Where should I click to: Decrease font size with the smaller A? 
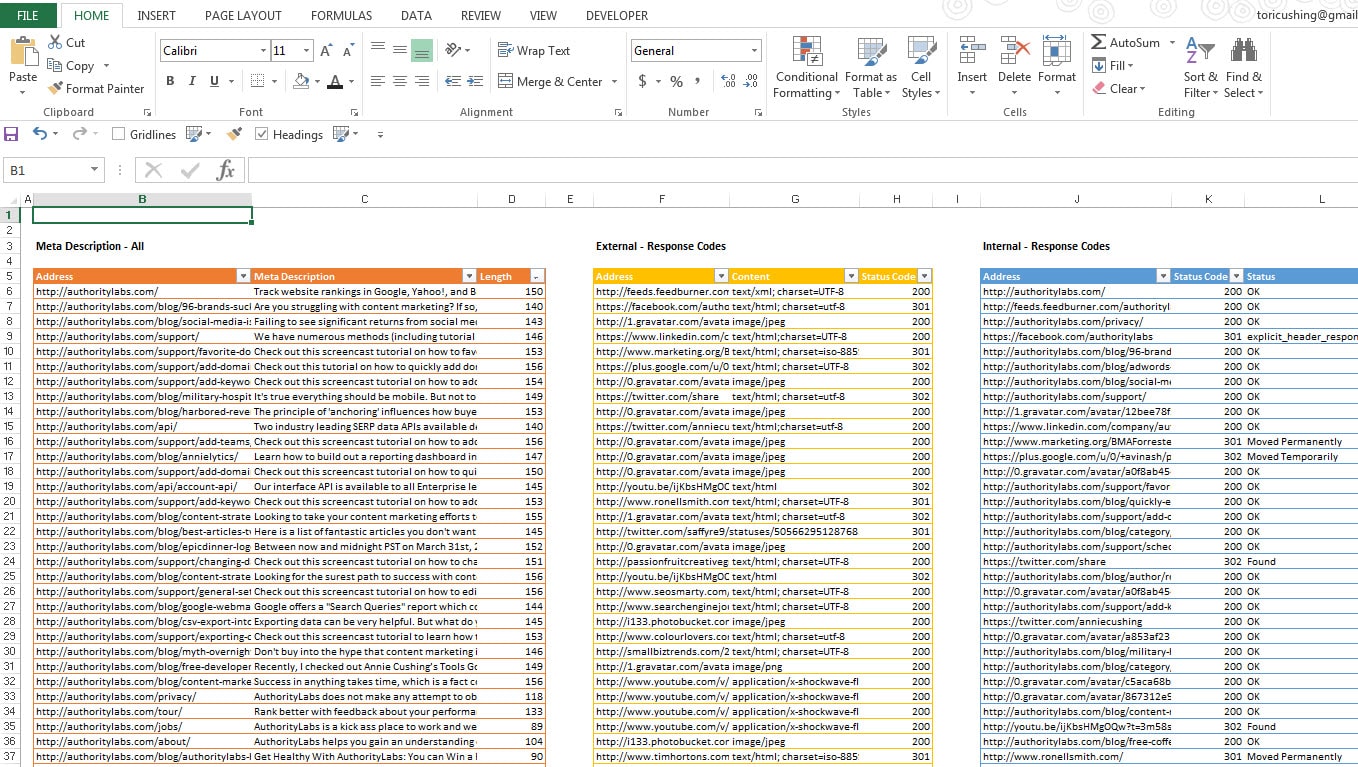[349, 50]
